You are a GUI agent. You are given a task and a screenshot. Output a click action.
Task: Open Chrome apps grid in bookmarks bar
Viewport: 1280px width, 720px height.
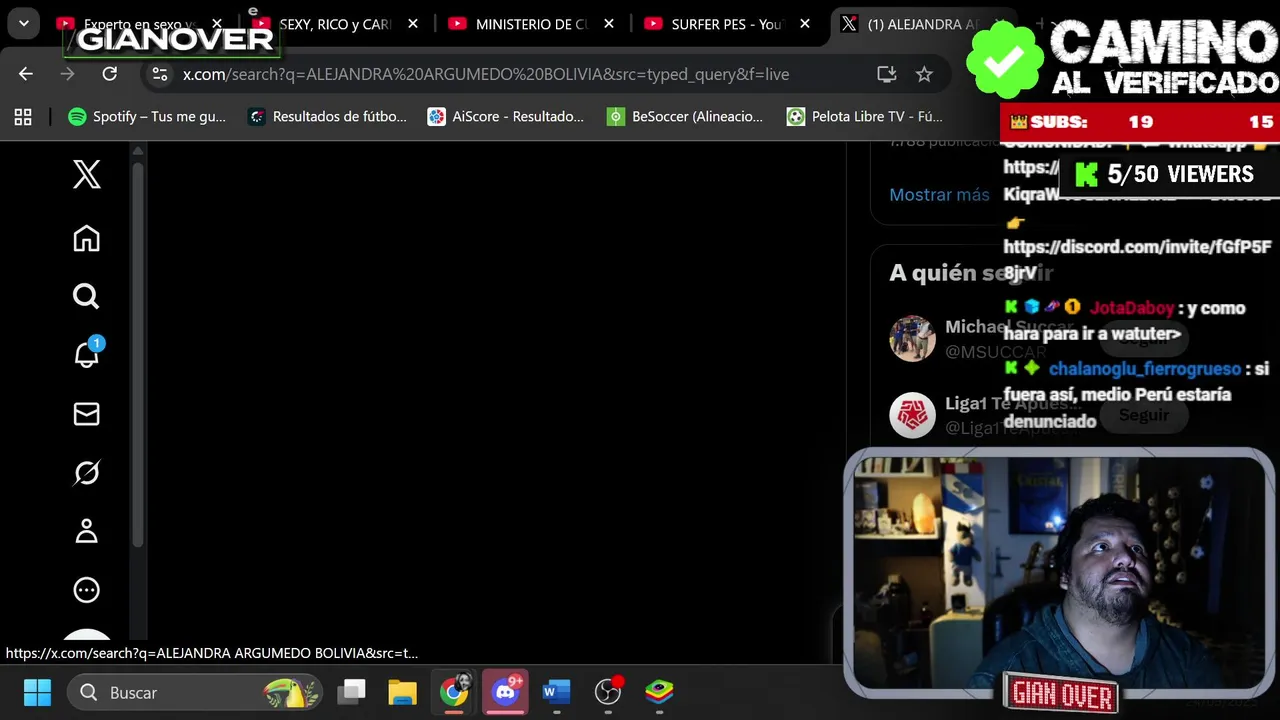[x=23, y=117]
